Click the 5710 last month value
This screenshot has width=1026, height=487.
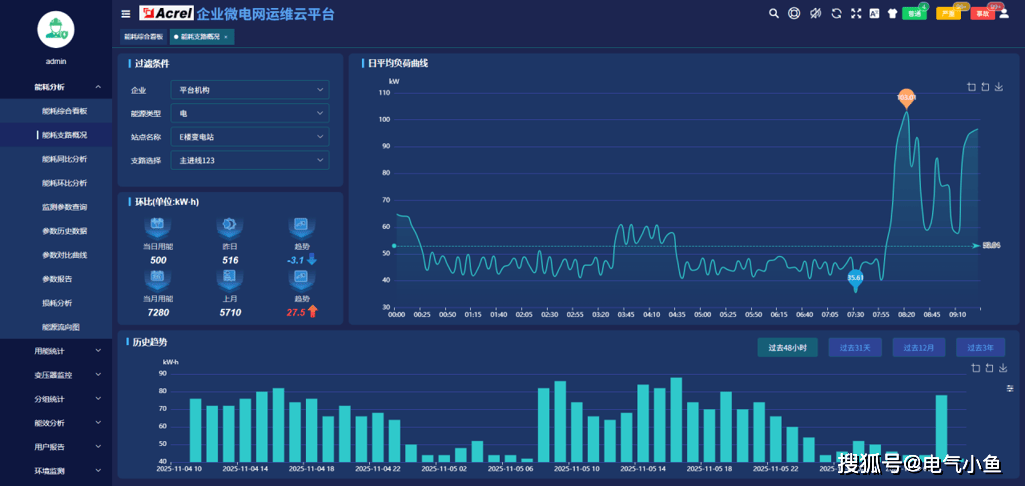[230, 312]
